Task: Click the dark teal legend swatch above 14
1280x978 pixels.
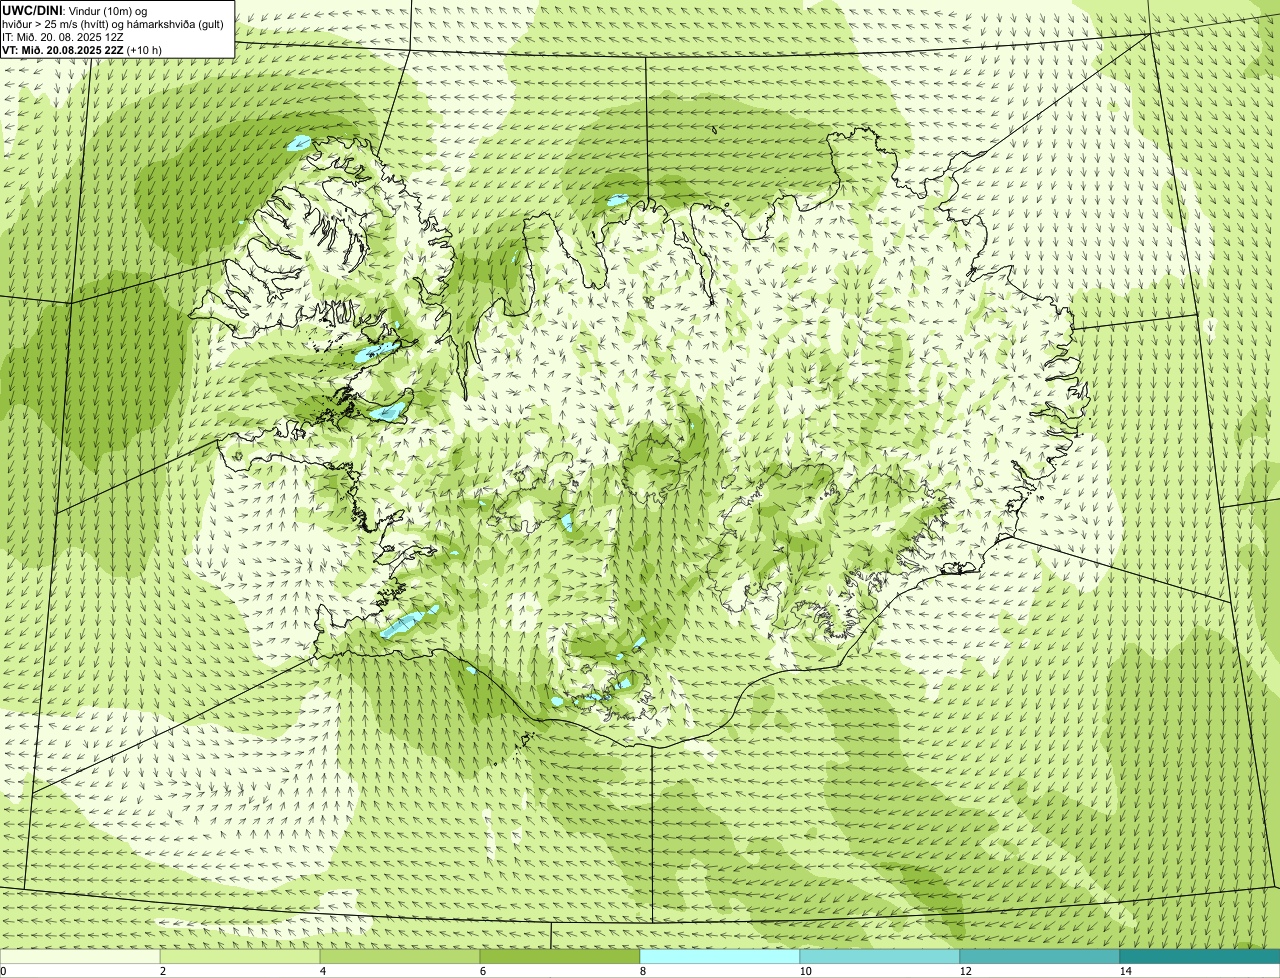Action: click(x=1200, y=956)
